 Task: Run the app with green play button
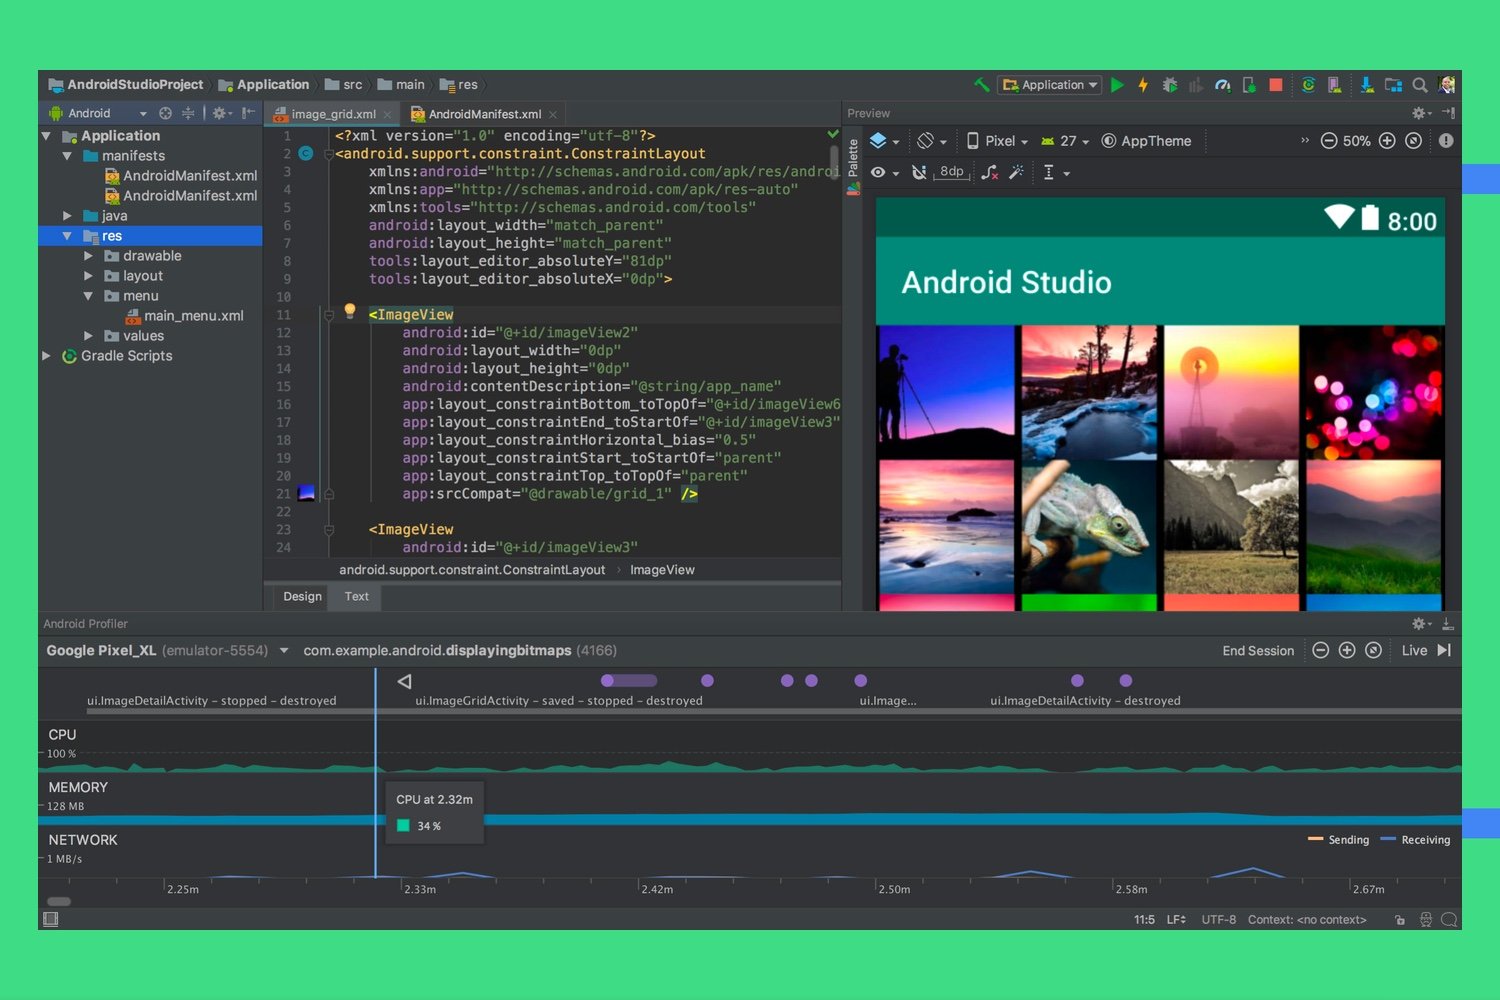pos(1117,85)
